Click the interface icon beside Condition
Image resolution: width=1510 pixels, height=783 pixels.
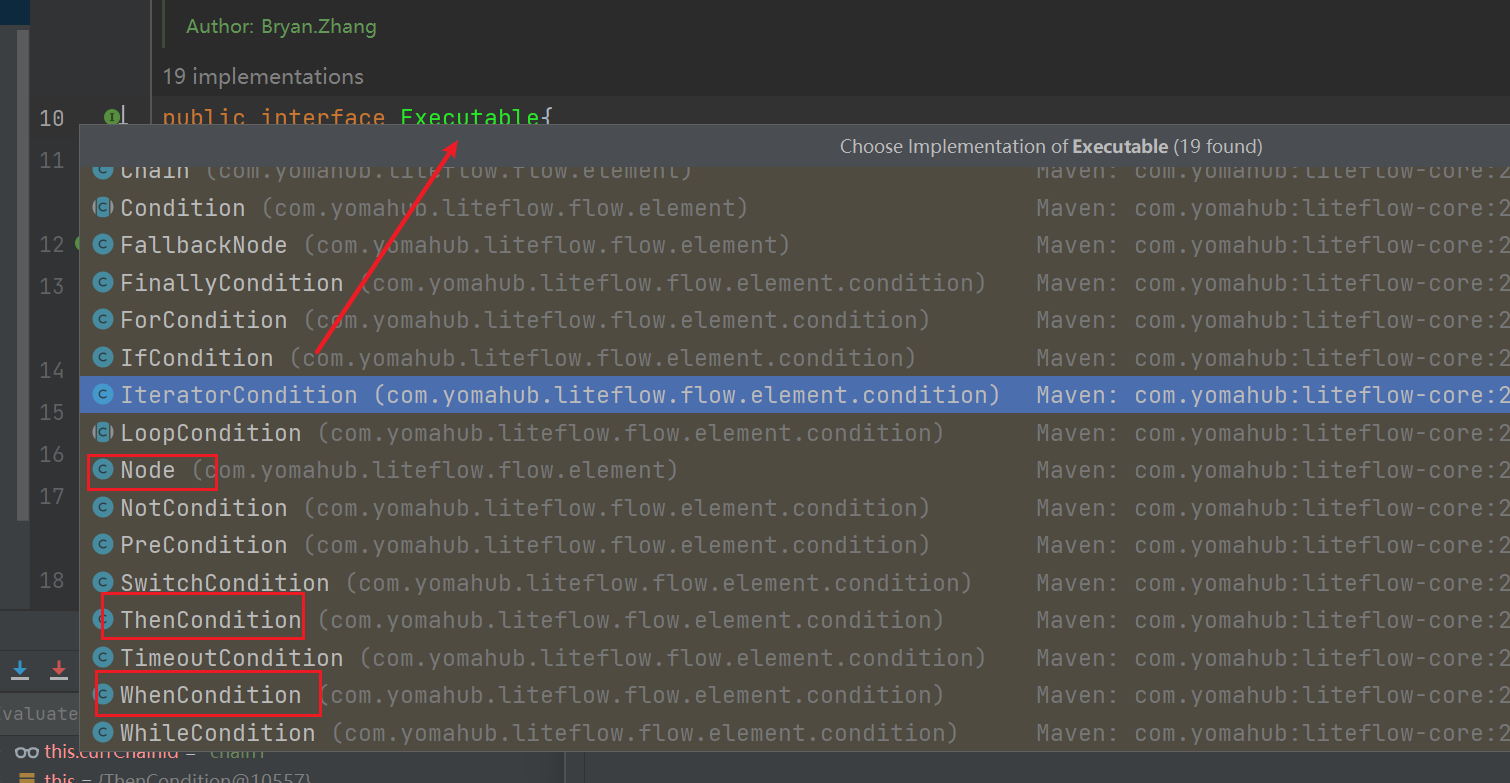pyautogui.click(x=103, y=207)
